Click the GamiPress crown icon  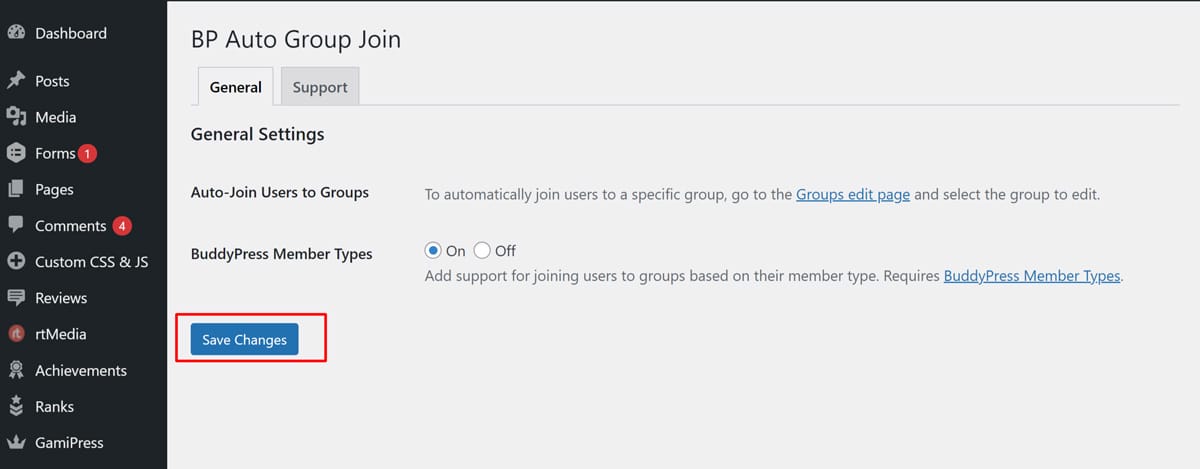[x=16, y=442]
